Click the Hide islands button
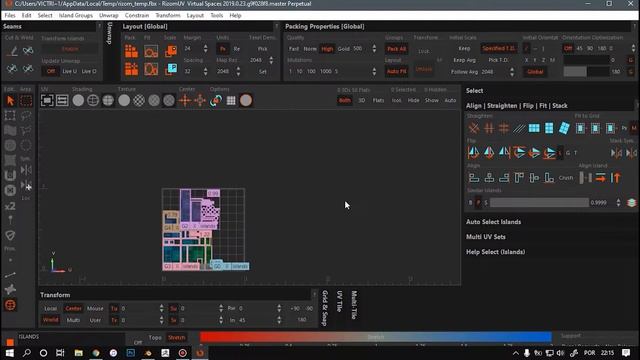 (x=413, y=100)
